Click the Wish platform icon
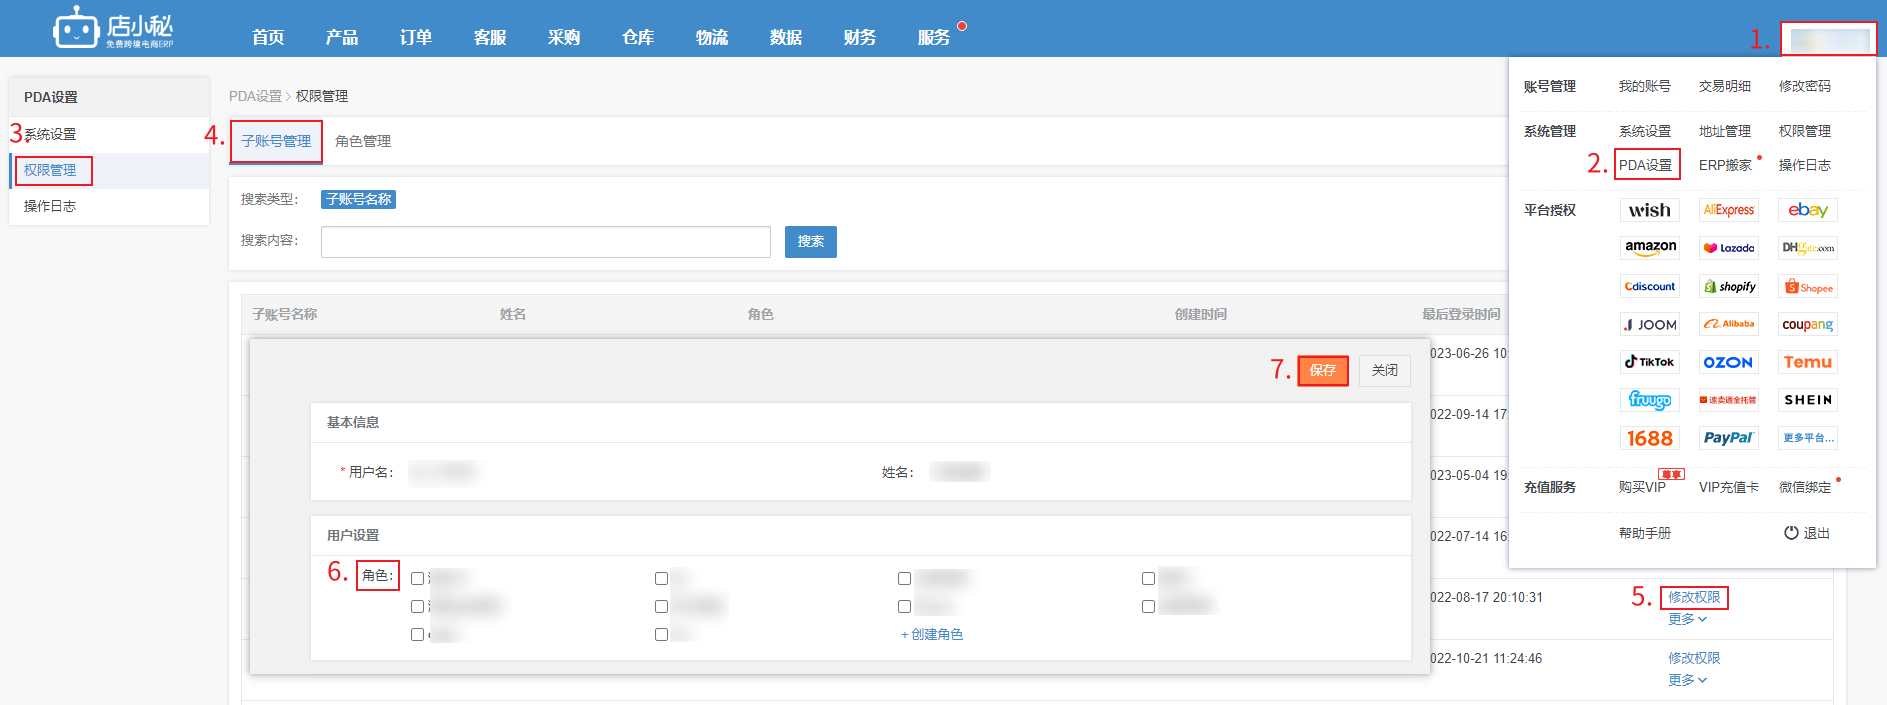Image resolution: width=1887 pixels, height=705 pixels. coord(1649,210)
